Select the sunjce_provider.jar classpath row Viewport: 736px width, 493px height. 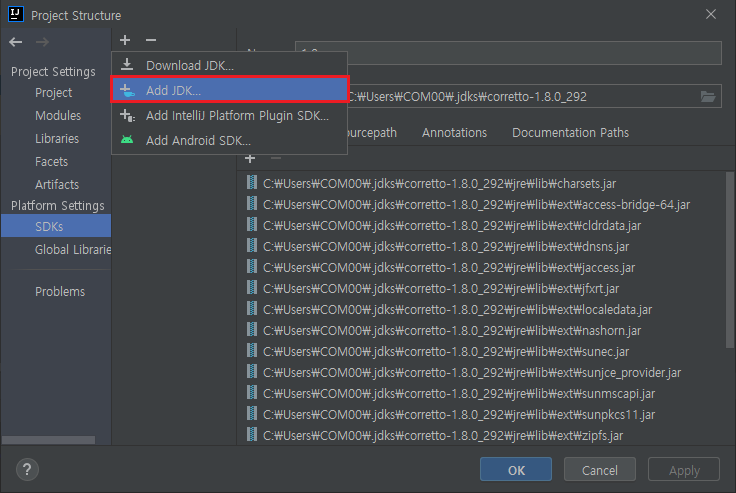pyautogui.click(x=480, y=372)
